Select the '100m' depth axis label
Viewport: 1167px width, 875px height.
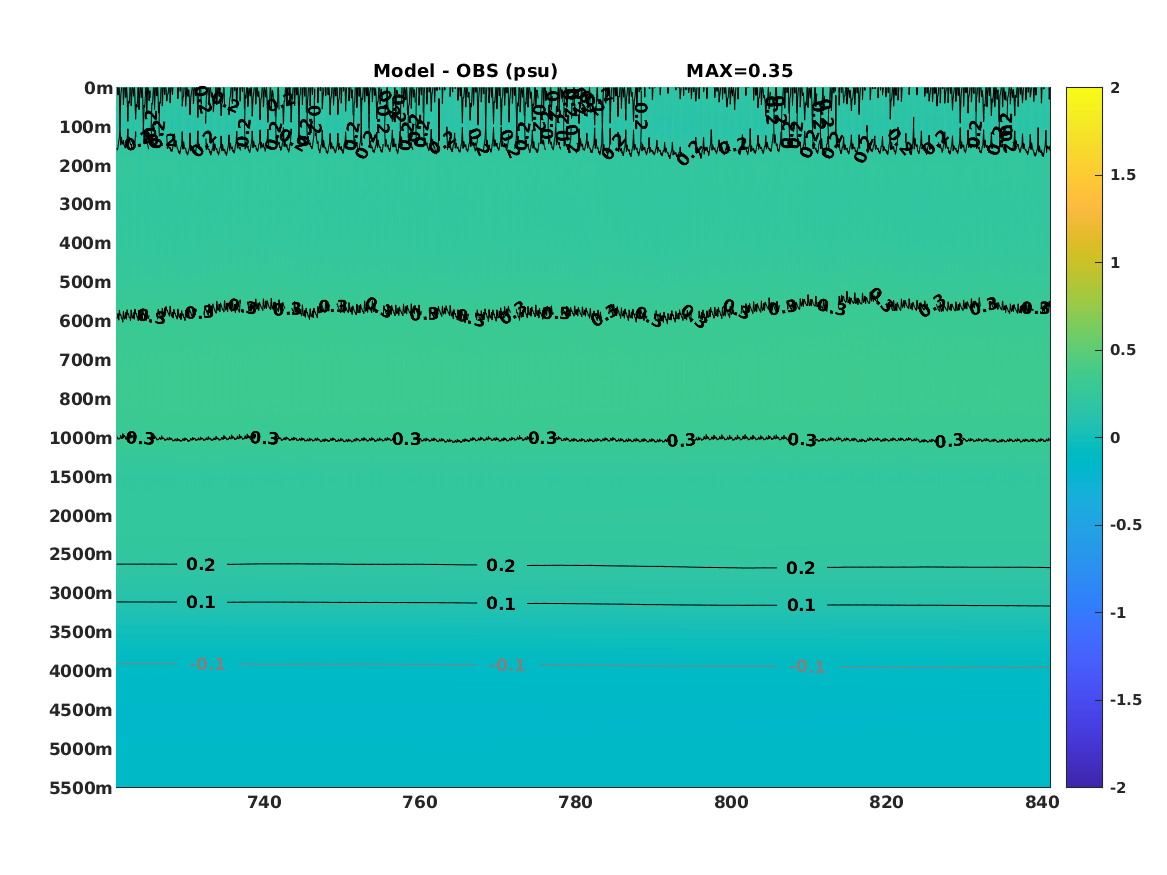(86, 127)
